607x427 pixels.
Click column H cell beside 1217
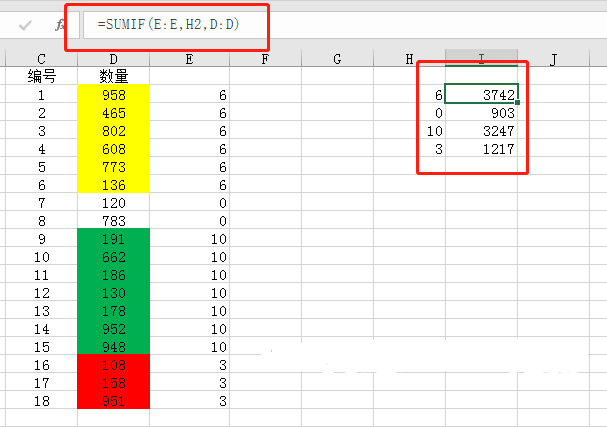pos(409,148)
